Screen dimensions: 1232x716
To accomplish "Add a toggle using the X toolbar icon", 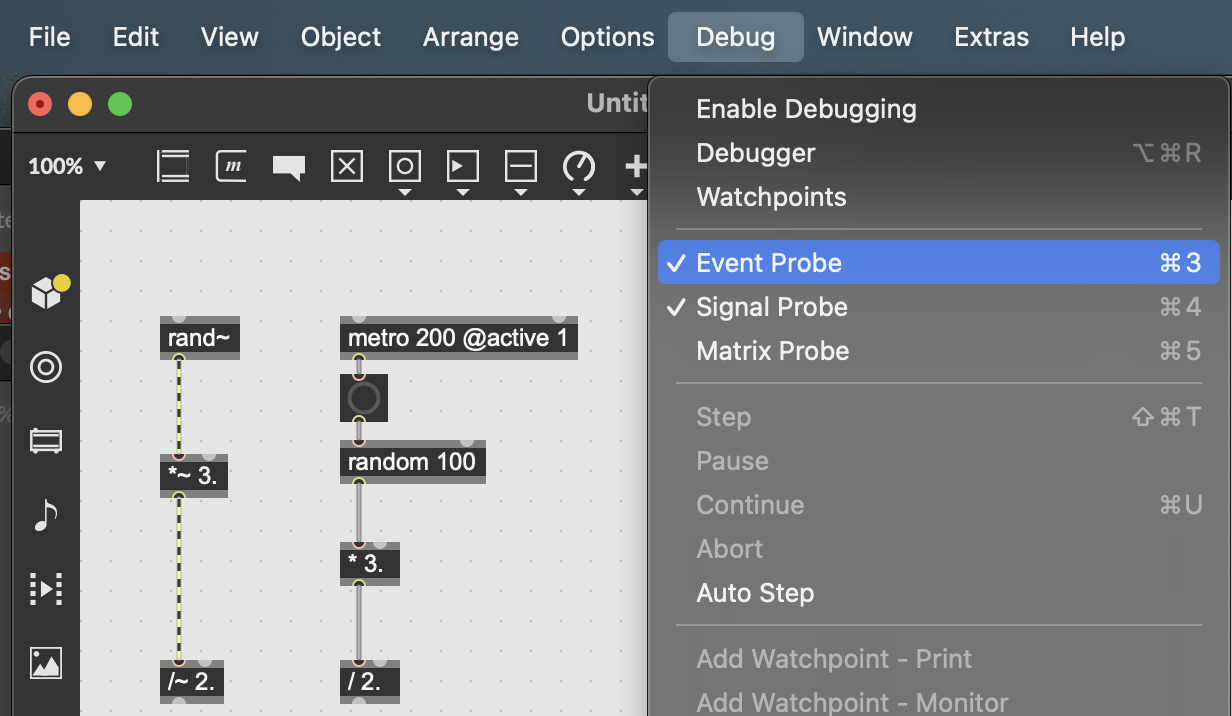I will tap(347, 167).
